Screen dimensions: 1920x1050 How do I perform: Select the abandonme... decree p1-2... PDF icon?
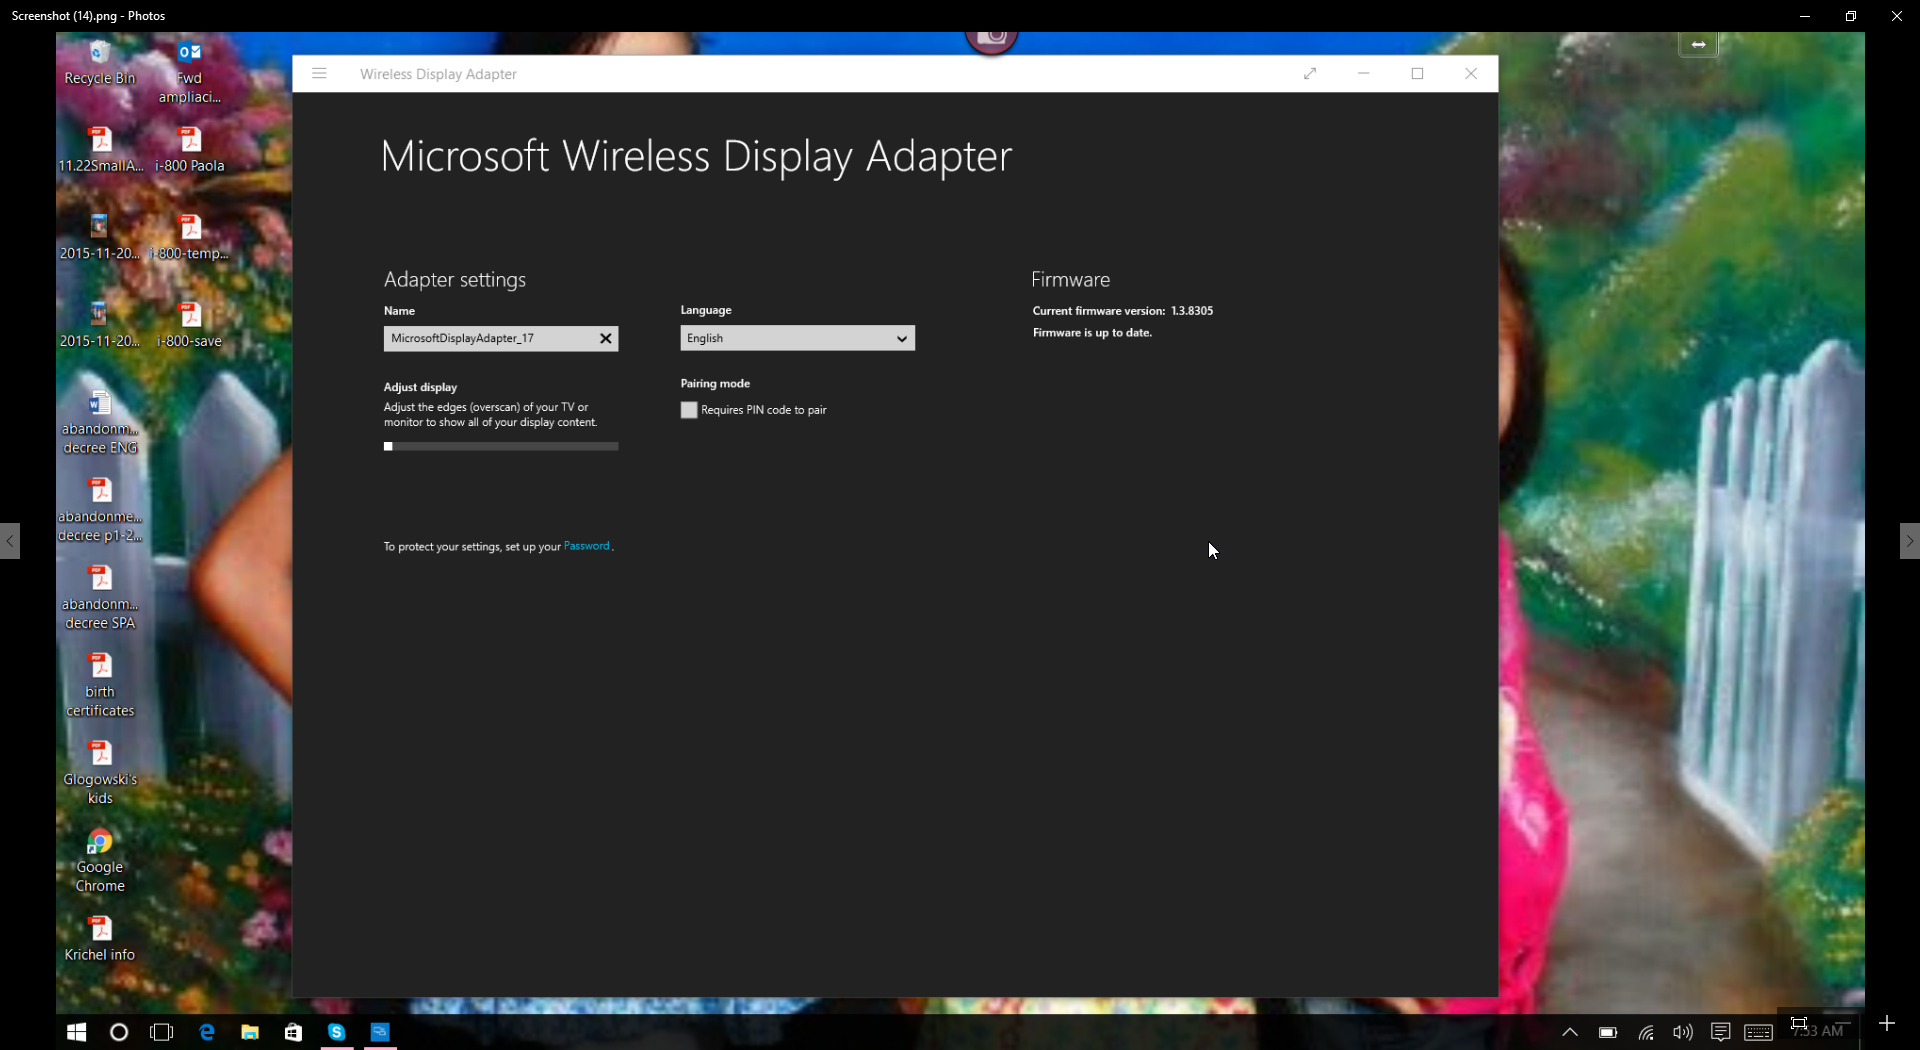(x=100, y=511)
